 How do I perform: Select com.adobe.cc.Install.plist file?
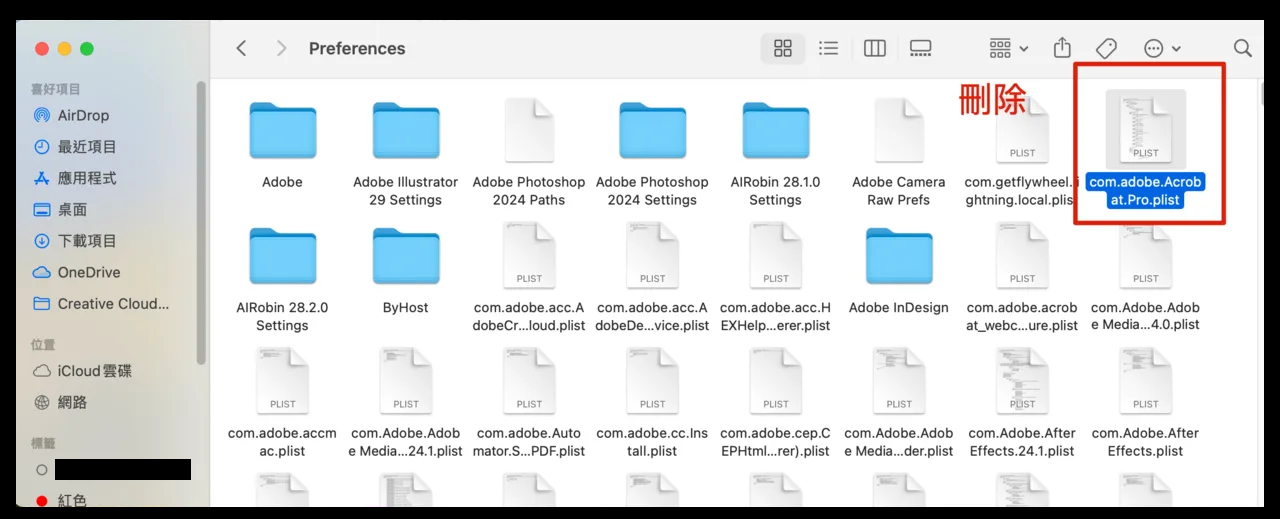click(652, 381)
